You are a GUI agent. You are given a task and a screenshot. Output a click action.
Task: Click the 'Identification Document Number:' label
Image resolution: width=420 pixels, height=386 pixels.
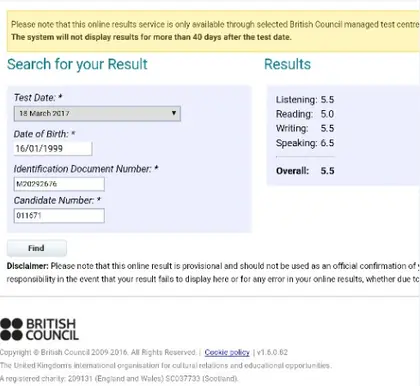(86, 169)
